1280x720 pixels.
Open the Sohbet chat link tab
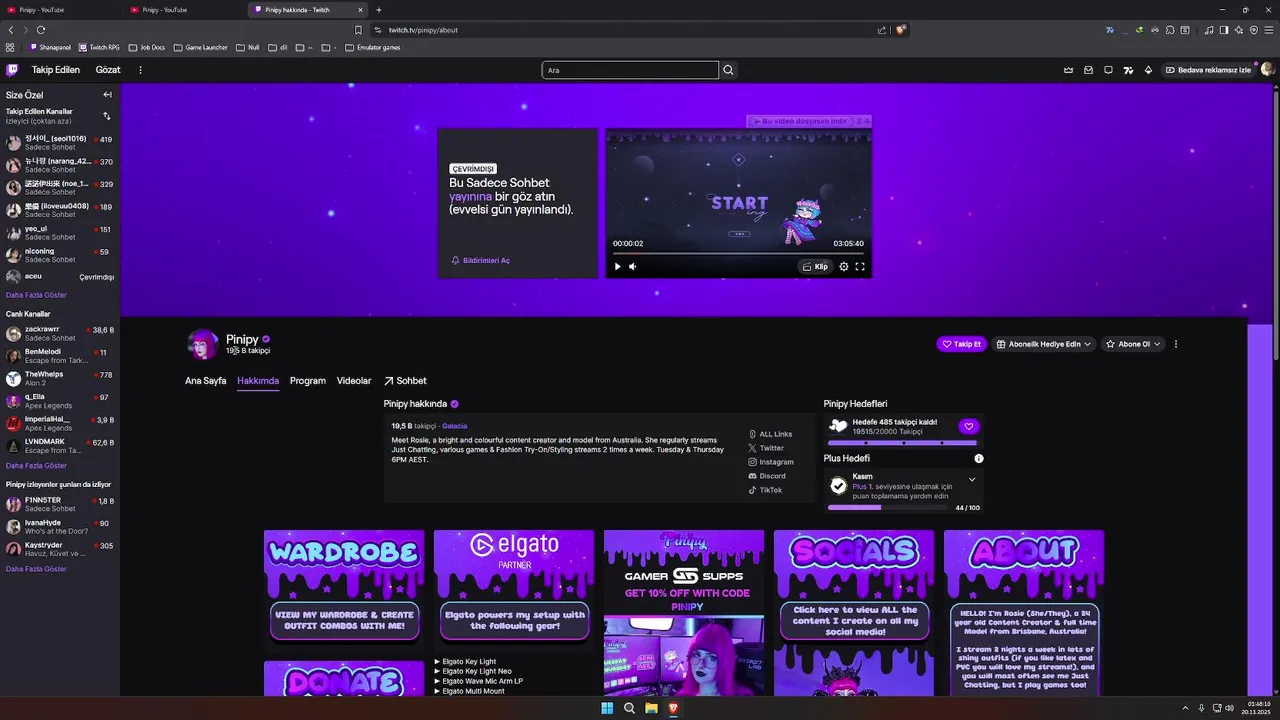(x=405, y=381)
